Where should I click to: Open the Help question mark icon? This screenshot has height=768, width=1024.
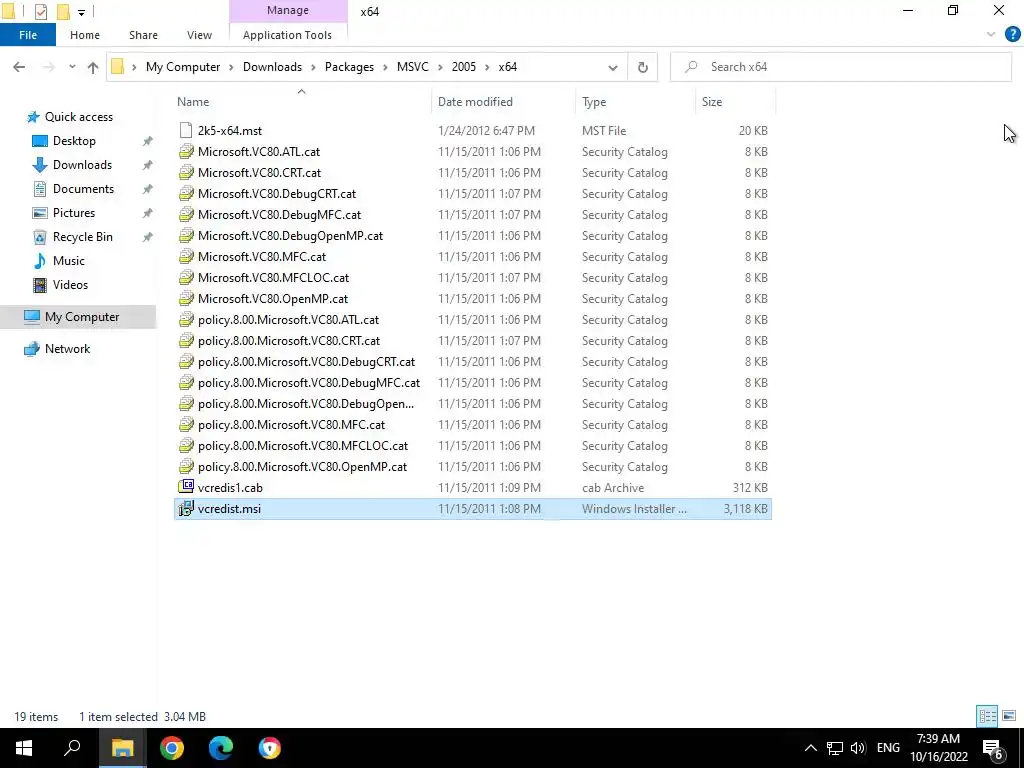1012,35
